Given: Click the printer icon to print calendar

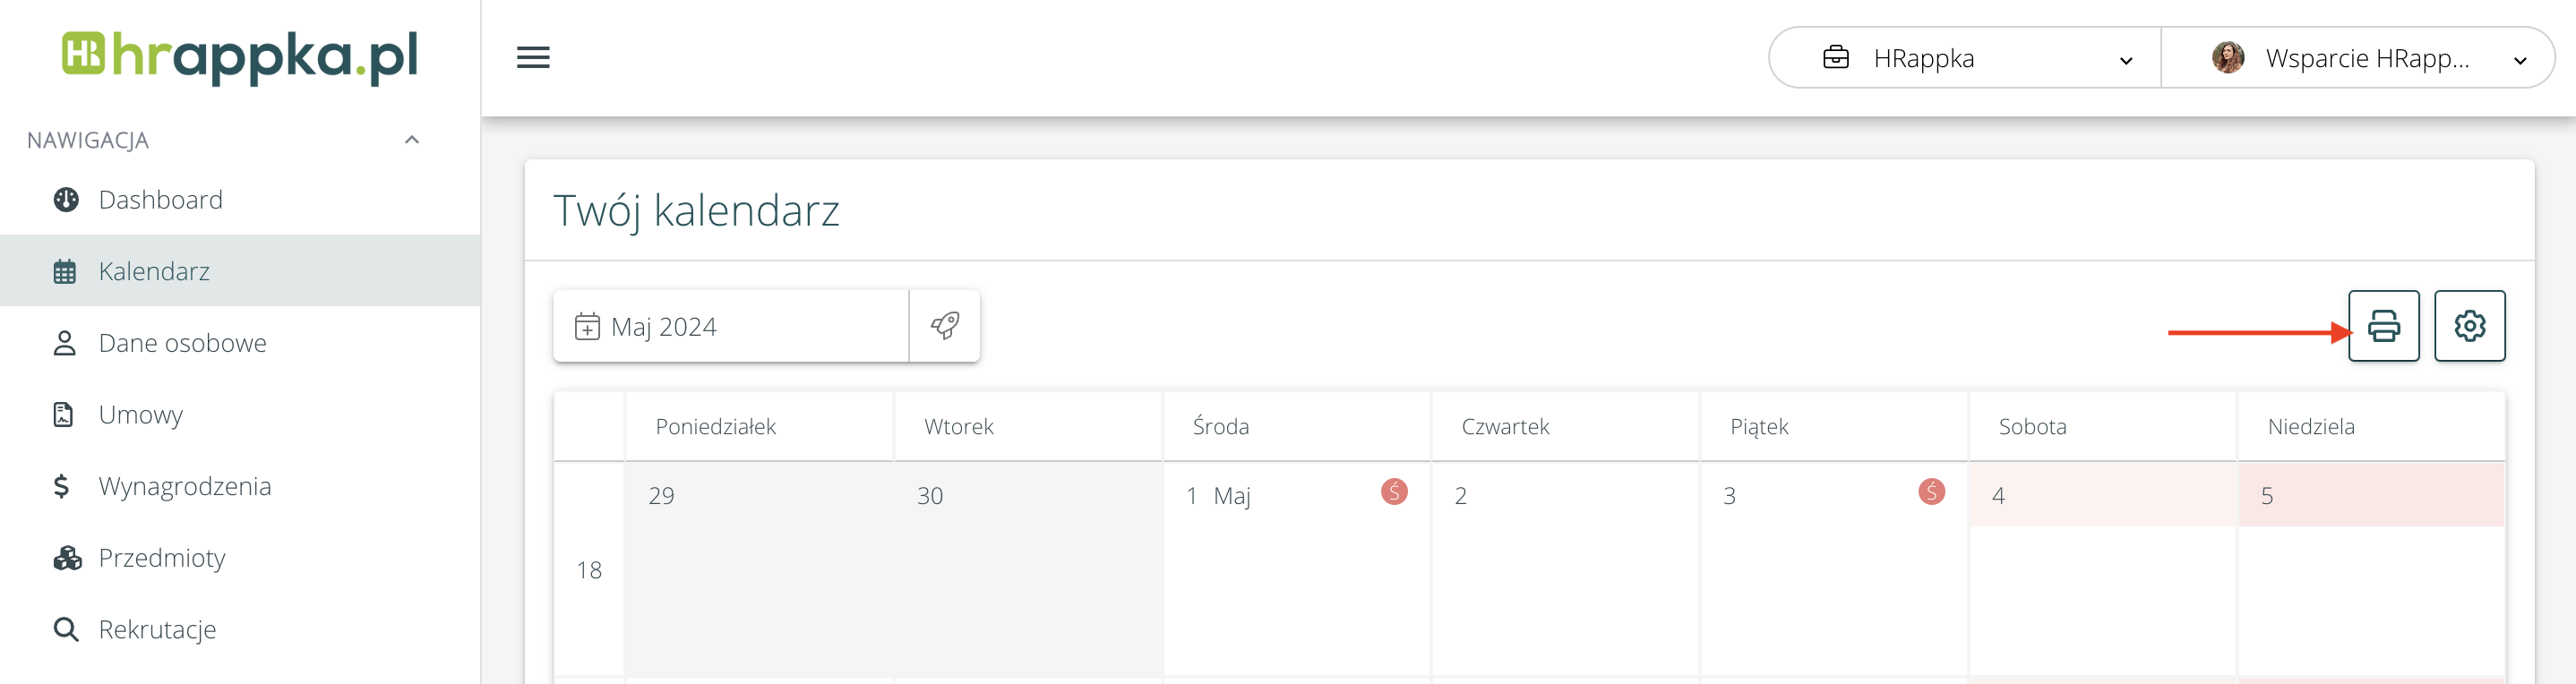Looking at the screenshot, I should pos(2383,326).
